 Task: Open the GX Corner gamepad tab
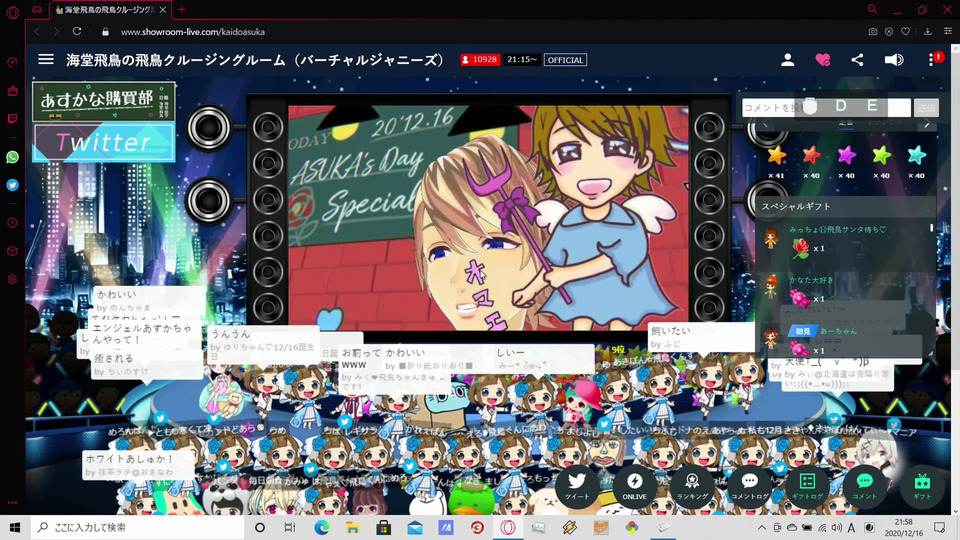pyautogui.click(x=37, y=10)
